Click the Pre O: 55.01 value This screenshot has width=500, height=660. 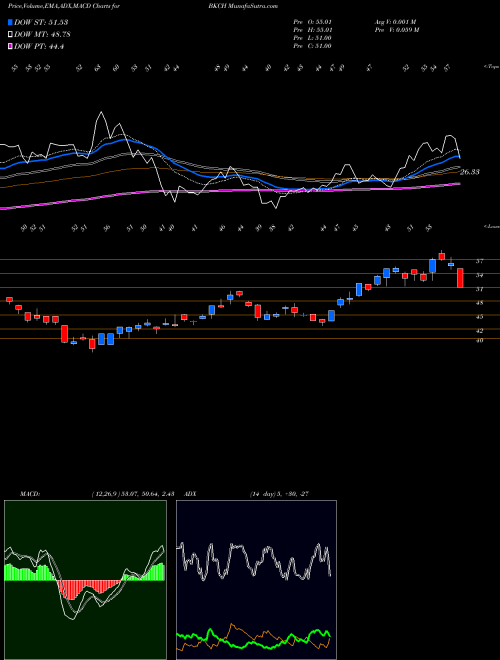[x=312, y=22]
